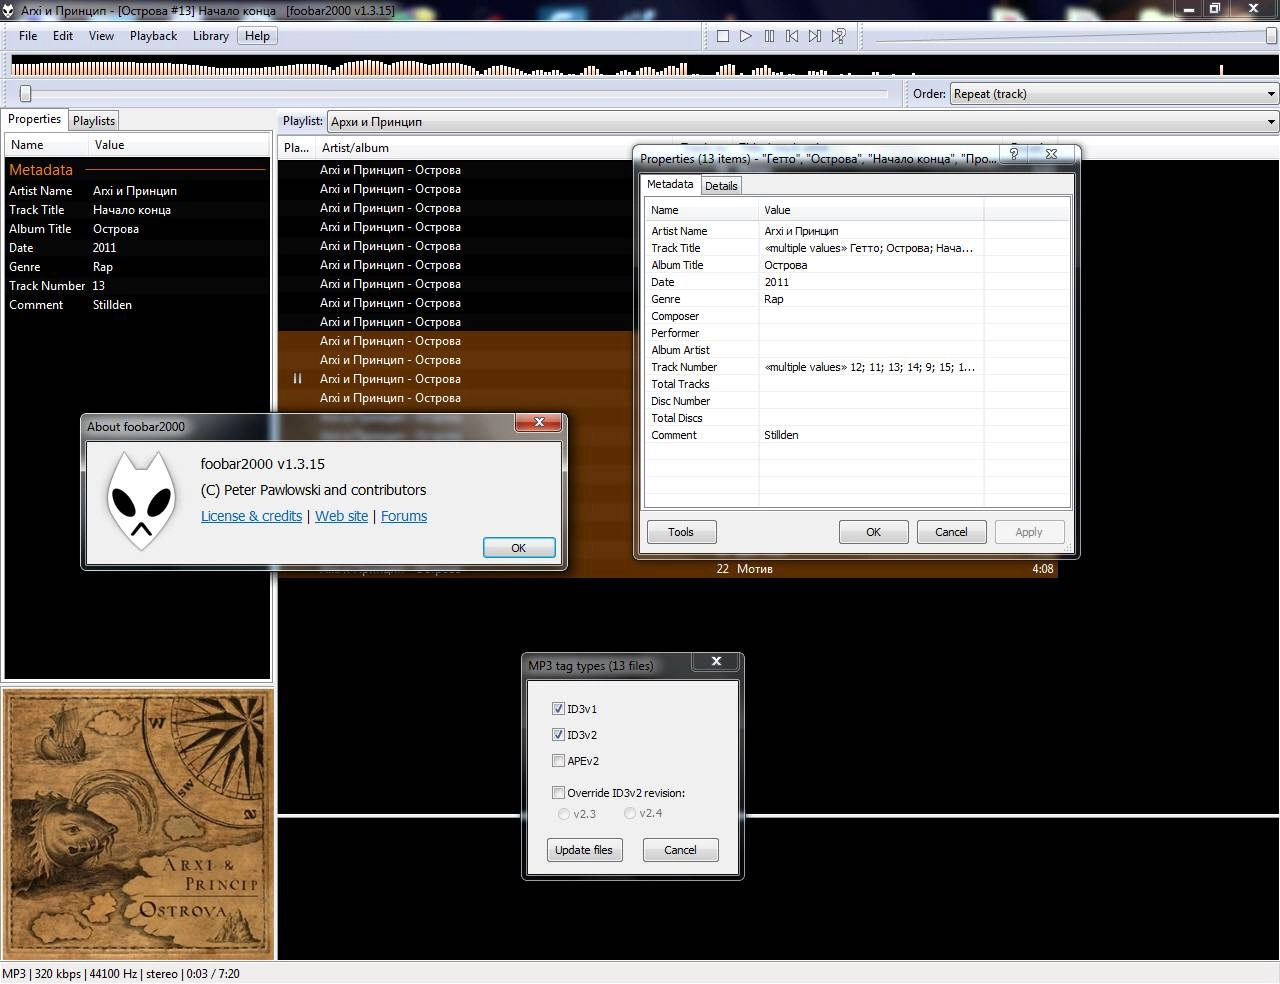Open the Web site link
Viewport: 1280px width, 984px height.
click(341, 516)
